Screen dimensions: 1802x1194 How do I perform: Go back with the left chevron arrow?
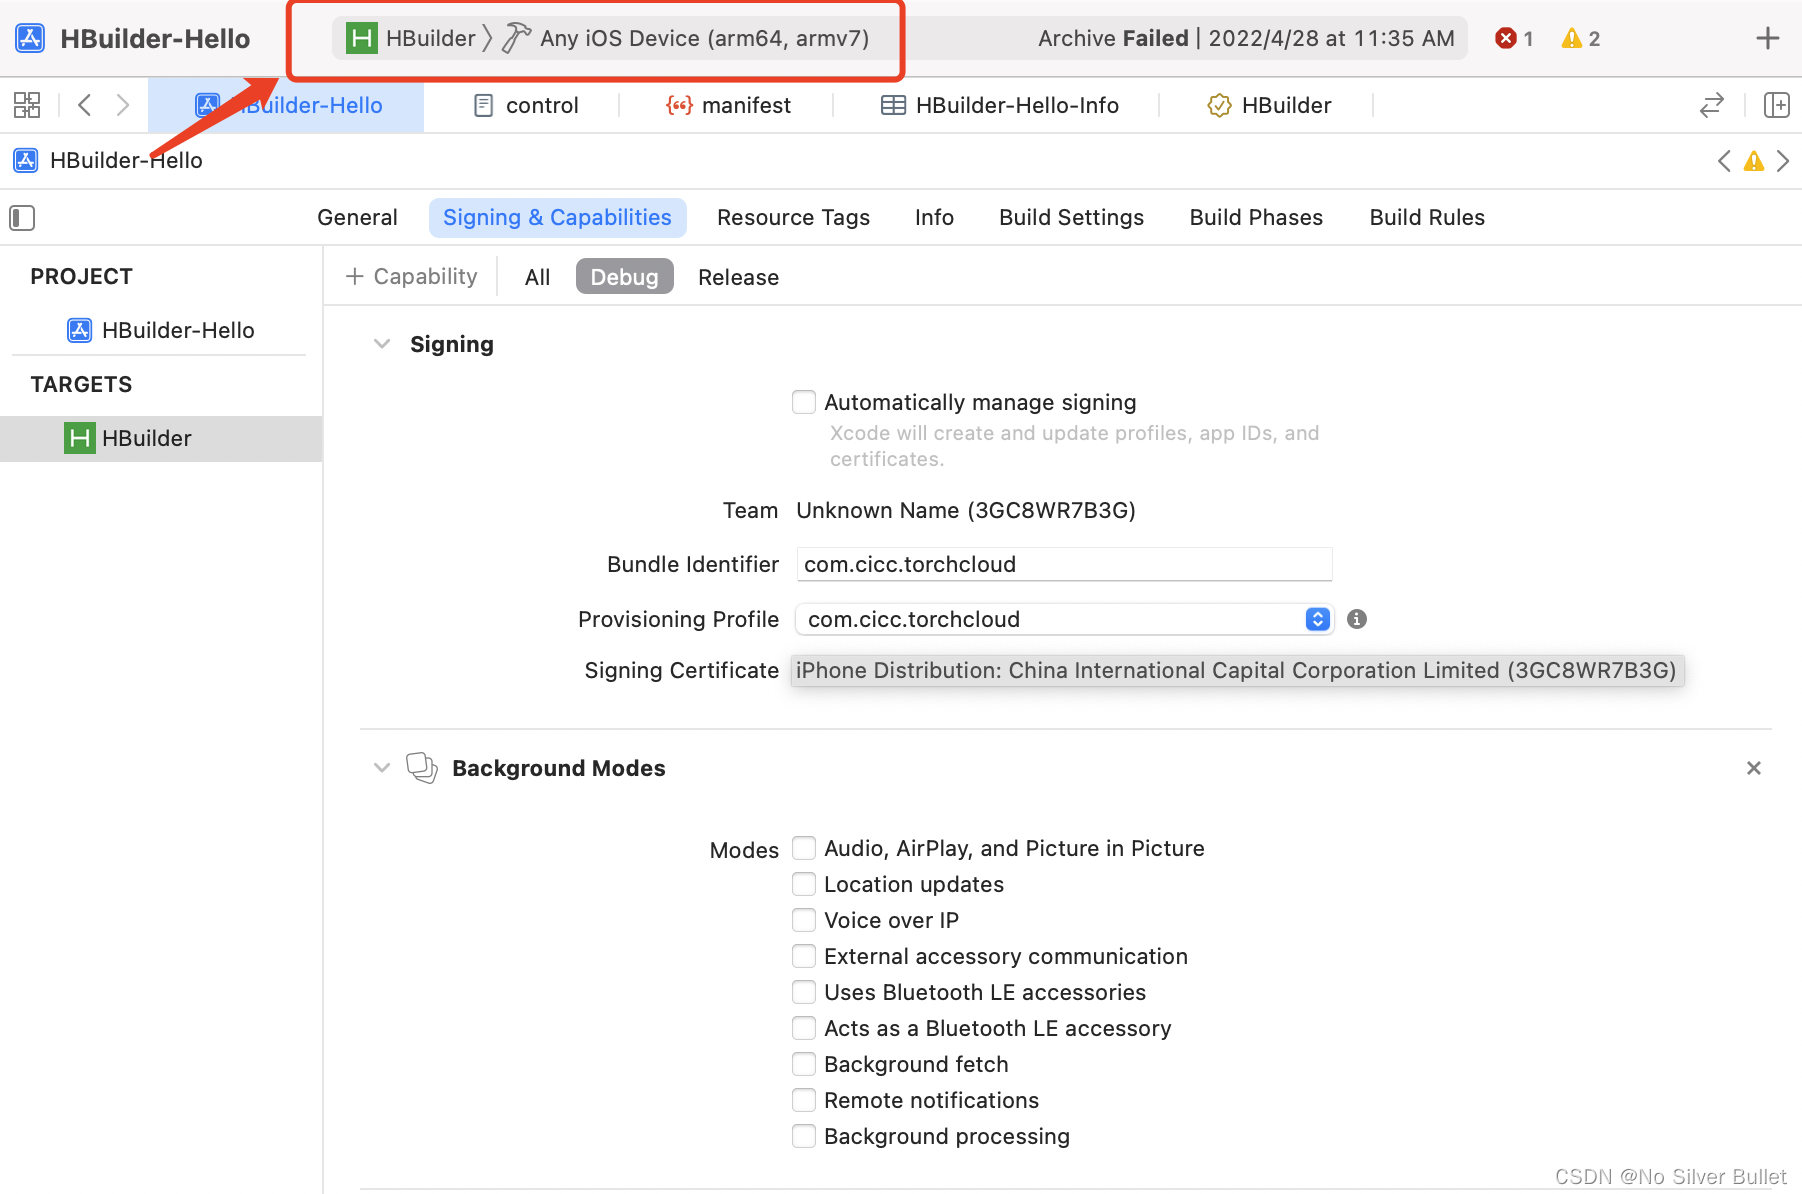click(85, 105)
